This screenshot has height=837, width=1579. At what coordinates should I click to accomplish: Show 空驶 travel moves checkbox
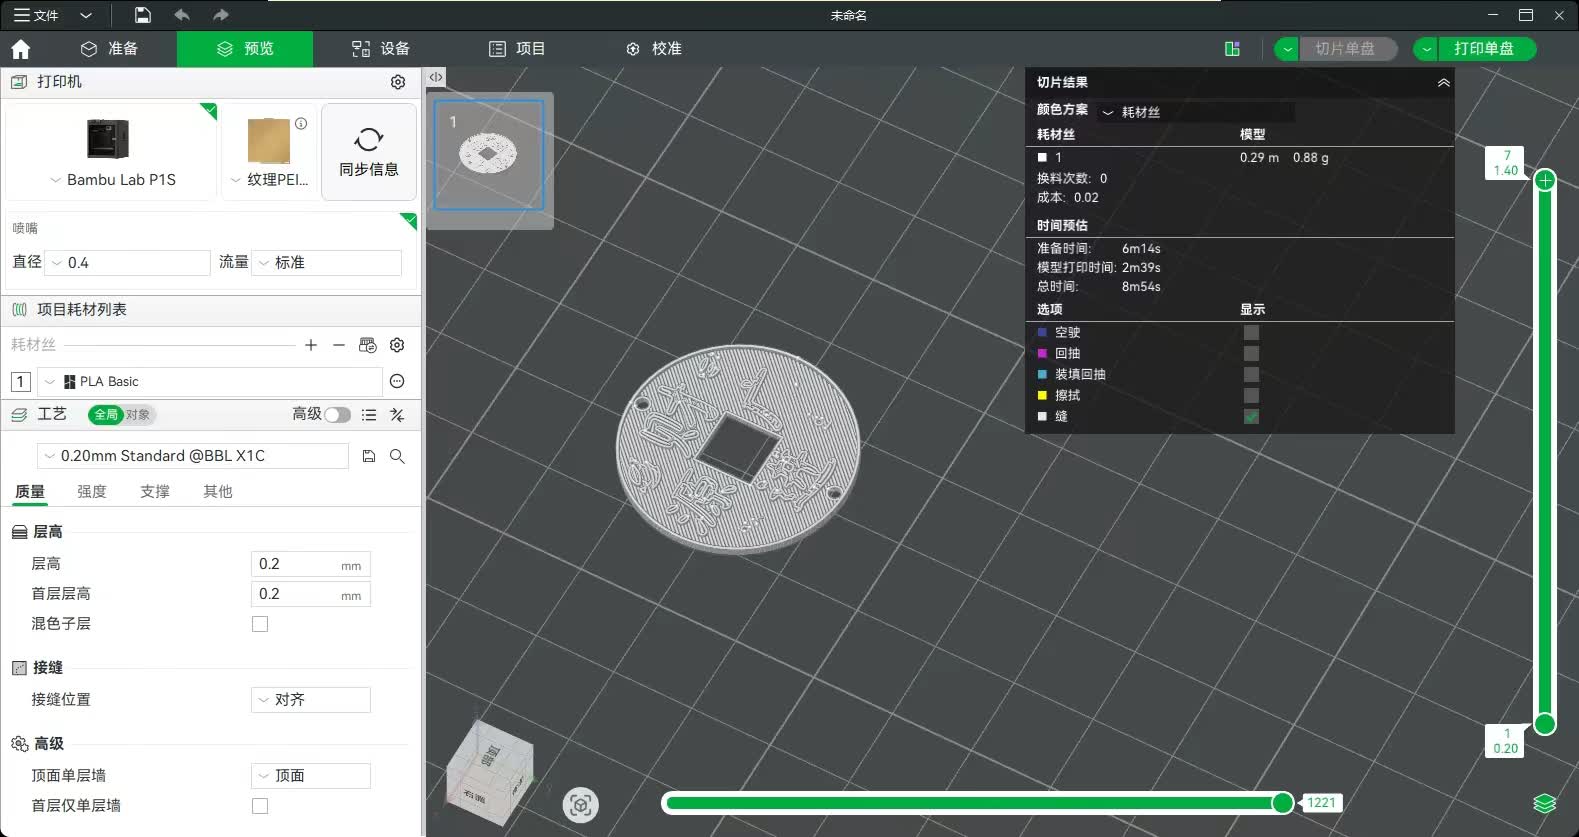pos(1251,333)
